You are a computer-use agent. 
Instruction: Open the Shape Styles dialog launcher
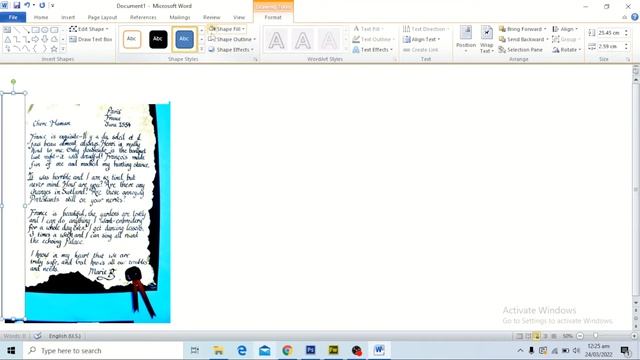pyautogui.click(x=256, y=60)
